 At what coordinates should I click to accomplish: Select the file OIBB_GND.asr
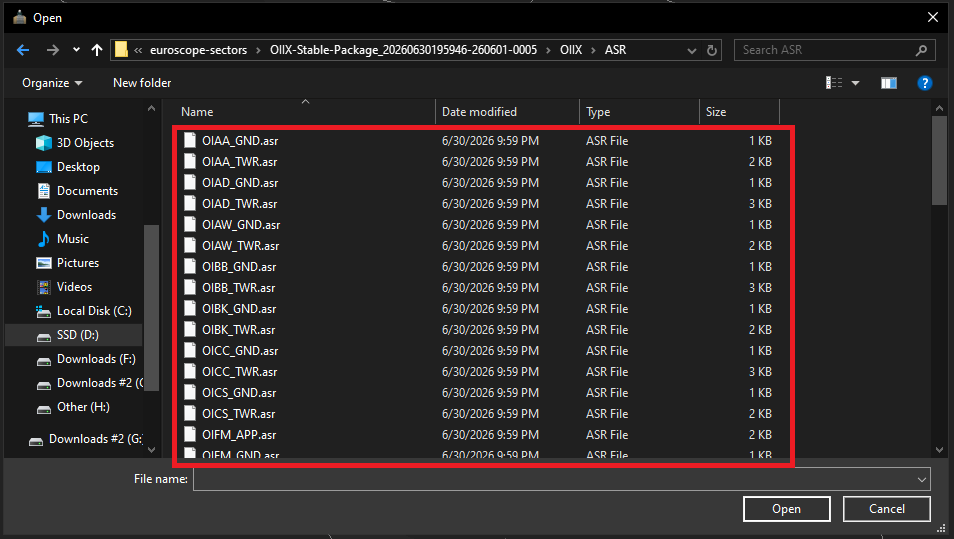pos(238,266)
